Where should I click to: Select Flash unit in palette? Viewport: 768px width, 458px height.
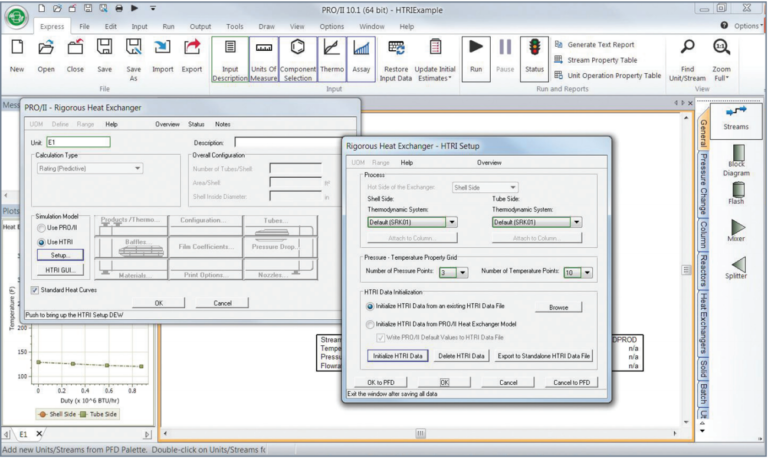736,193
